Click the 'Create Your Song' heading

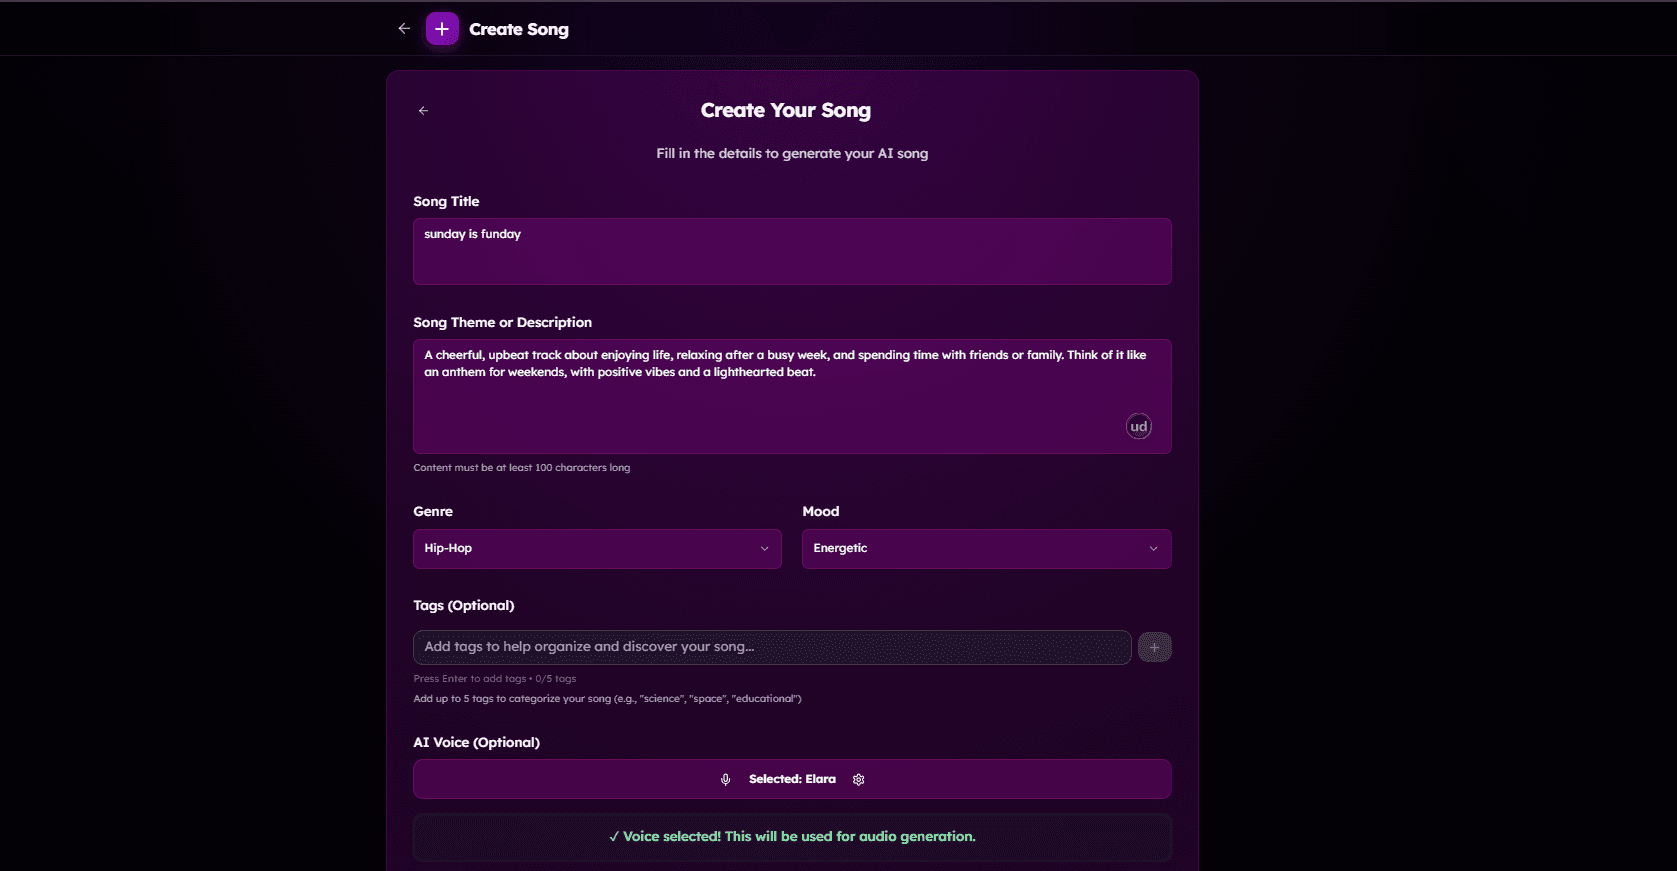785,111
